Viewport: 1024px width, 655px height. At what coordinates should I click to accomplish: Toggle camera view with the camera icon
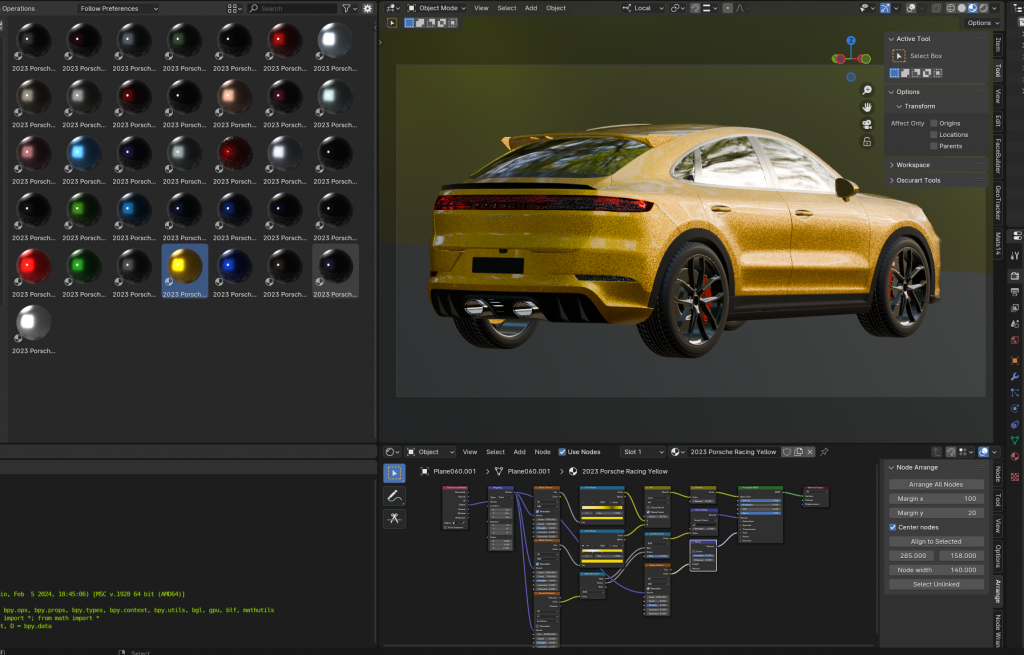pos(868,124)
